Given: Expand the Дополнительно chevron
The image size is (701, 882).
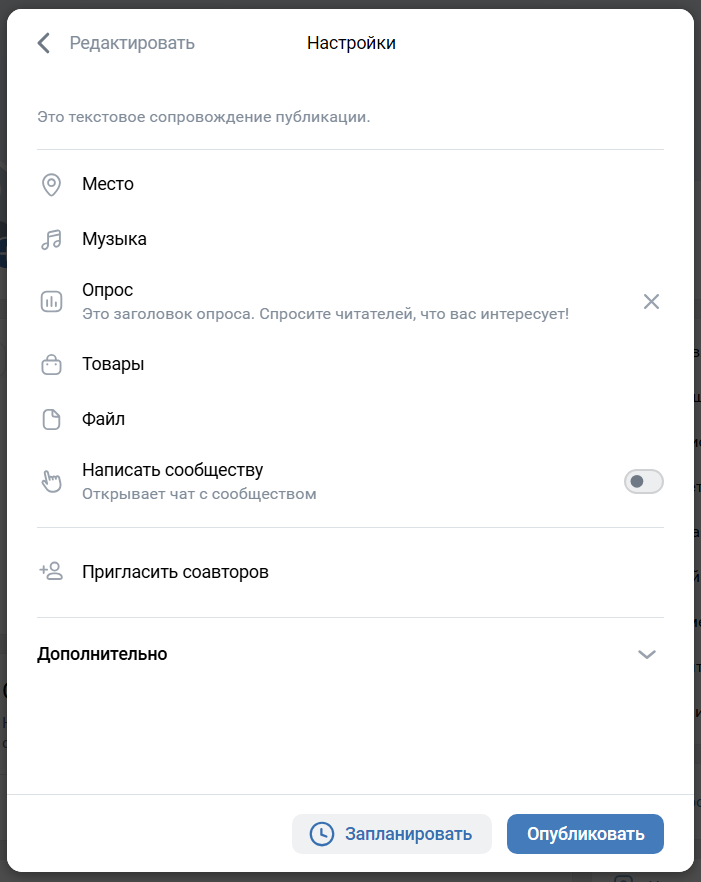Looking at the screenshot, I should pos(647,654).
